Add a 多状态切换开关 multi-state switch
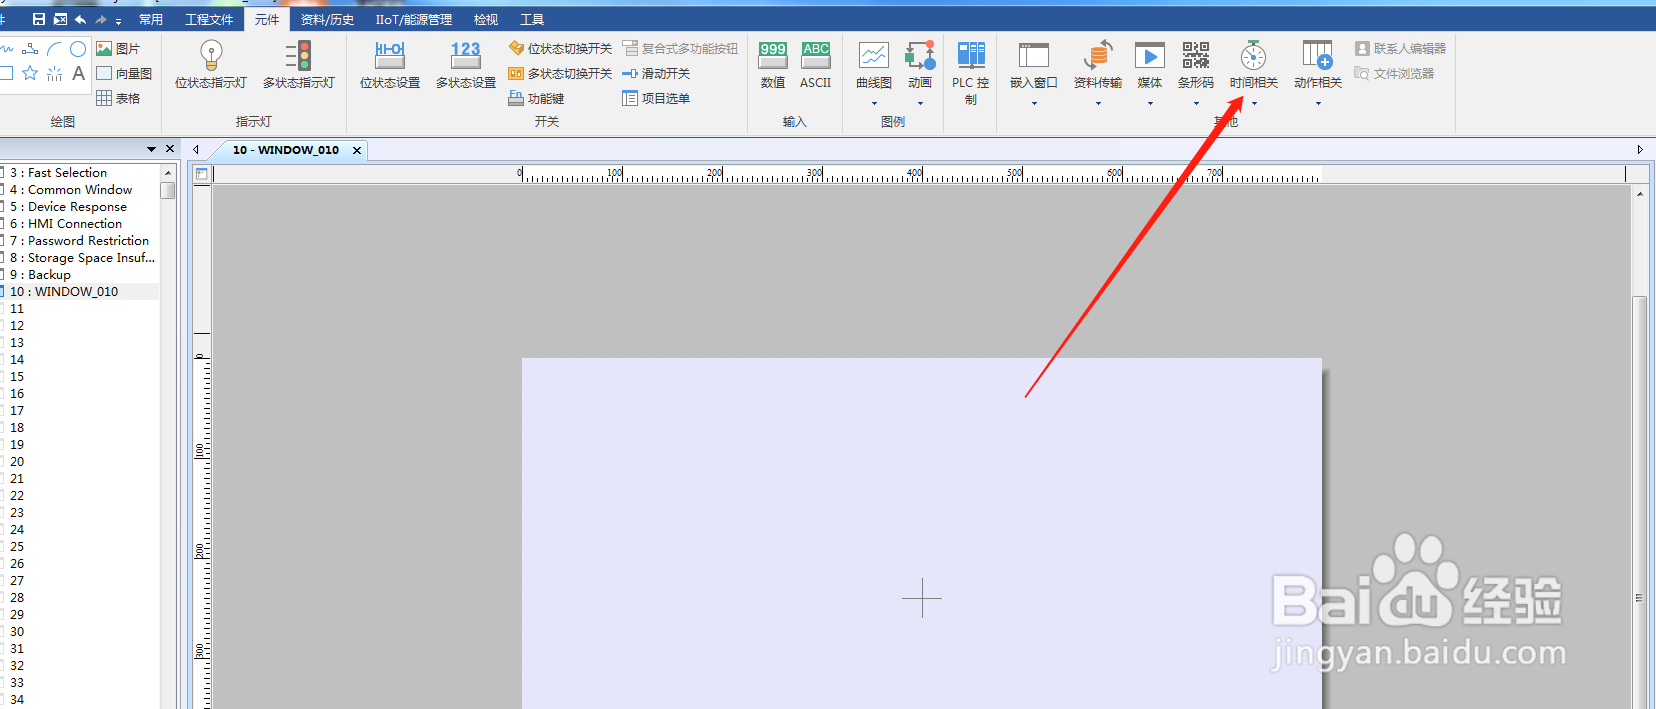This screenshot has height=709, width=1656. point(560,73)
